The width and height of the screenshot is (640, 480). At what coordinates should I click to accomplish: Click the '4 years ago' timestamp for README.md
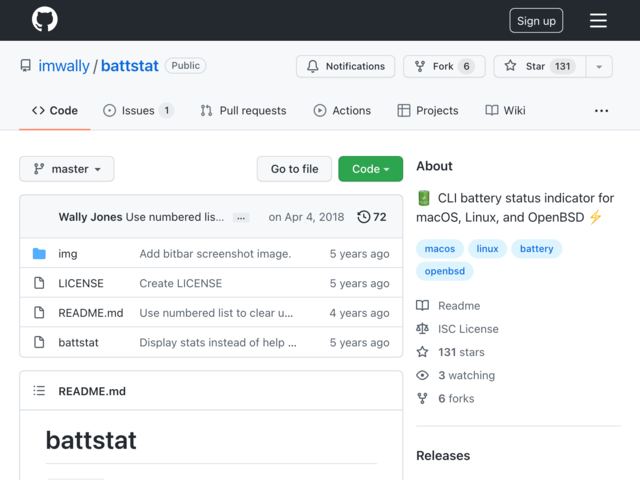pyautogui.click(x=359, y=313)
